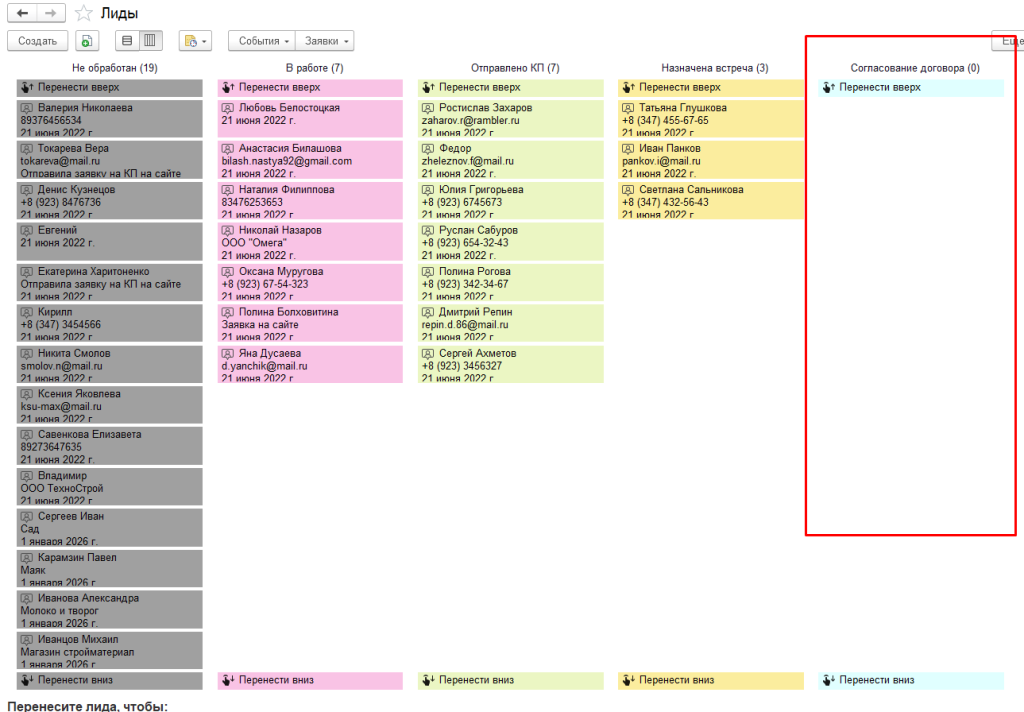1024x712 pixels.
Task: Click Перенести вверх in Не обработан column
Action: pos(110,88)
